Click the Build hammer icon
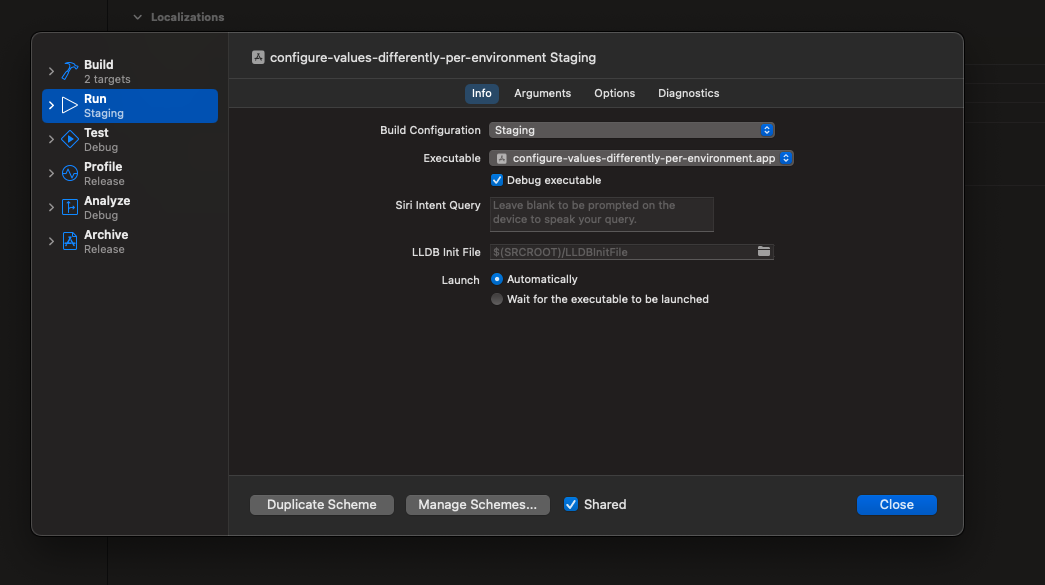Image resolution: width=1045 pixels, height=585 pixels. click(69, 71)
